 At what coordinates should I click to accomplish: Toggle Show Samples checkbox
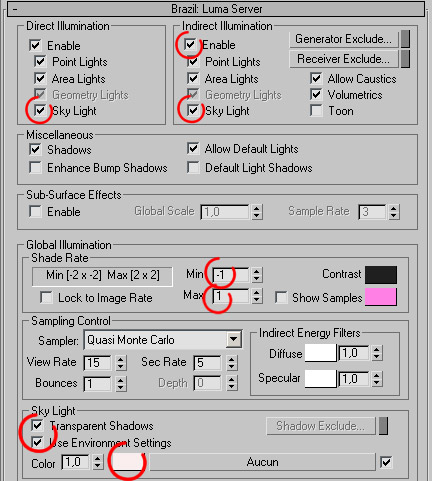pyautogui.click(x=281, y=297)
